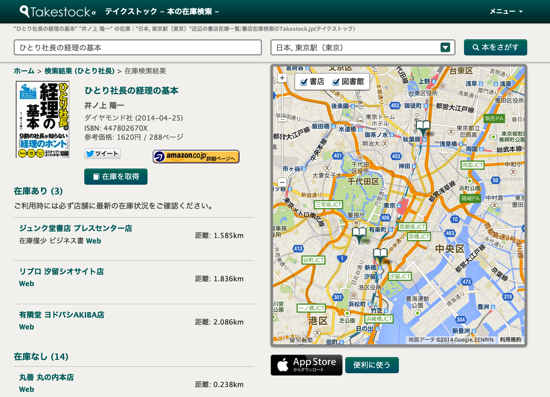Open 検索結果 (ひとり社長) breadcrumb link

coord(79,71)
